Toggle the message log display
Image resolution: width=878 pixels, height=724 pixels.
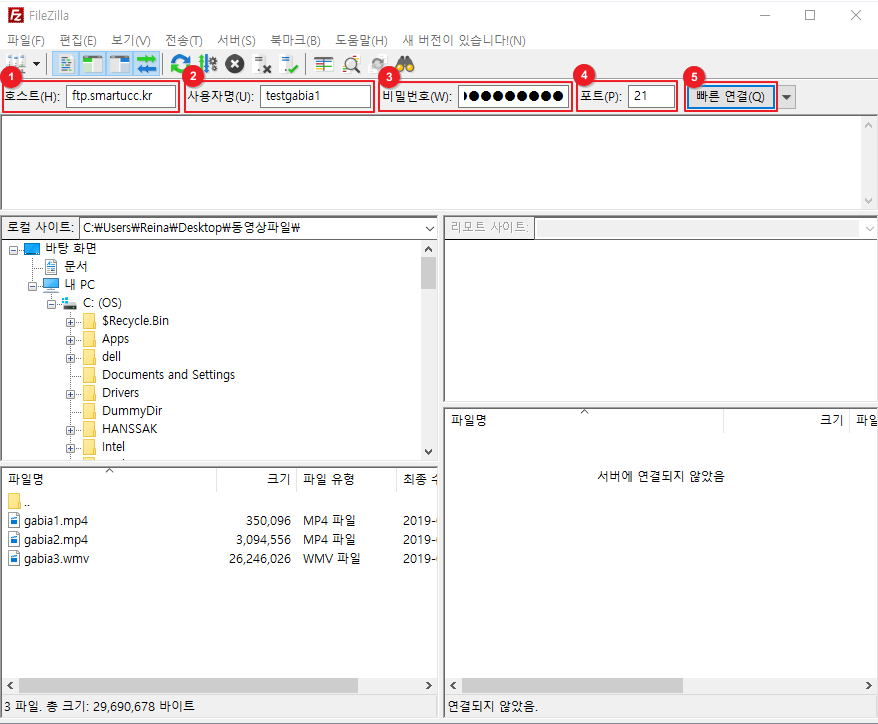66,64
